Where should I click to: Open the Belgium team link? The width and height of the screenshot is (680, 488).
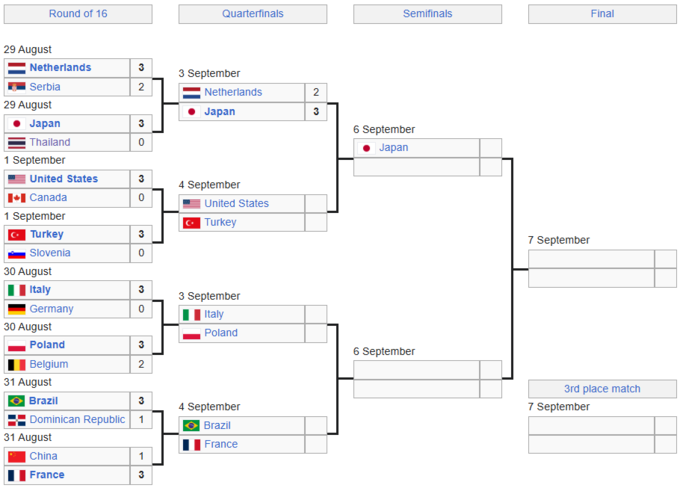click(x=49, y=365)
